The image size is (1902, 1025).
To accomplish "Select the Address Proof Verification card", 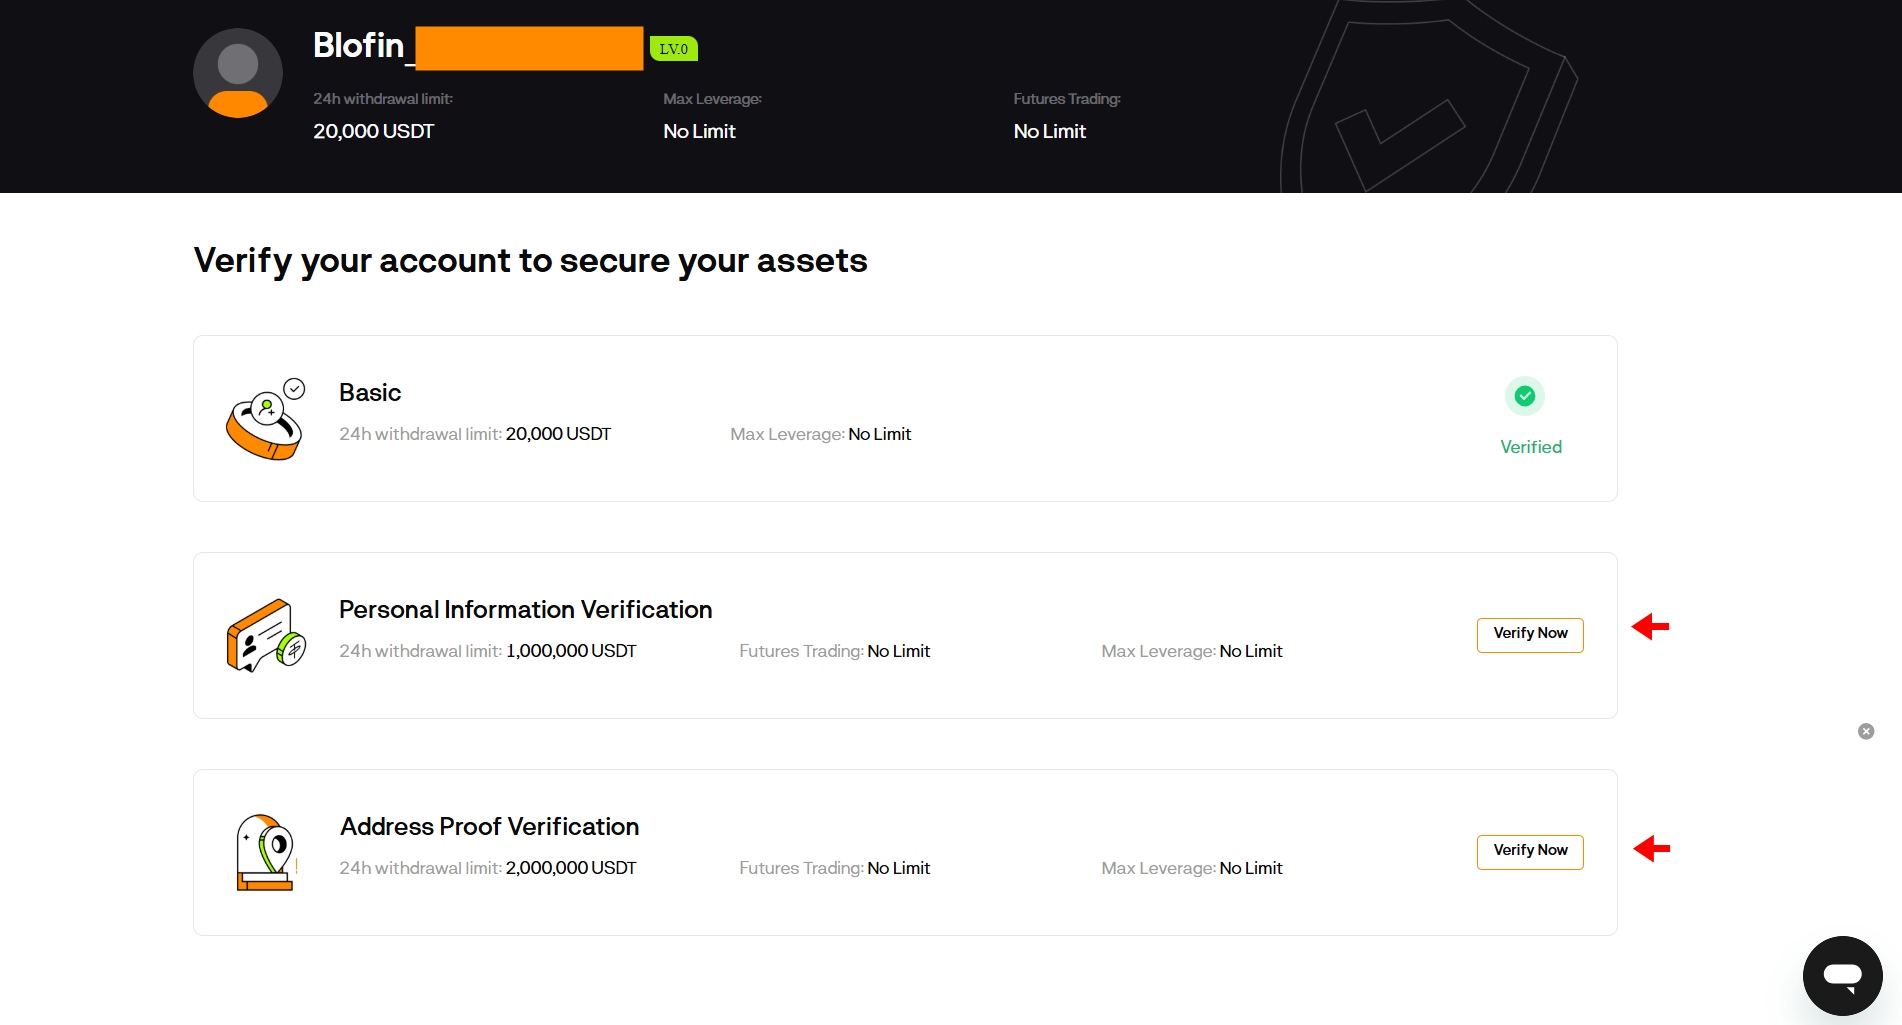I will pyautogui.click(x=900, y=852).
